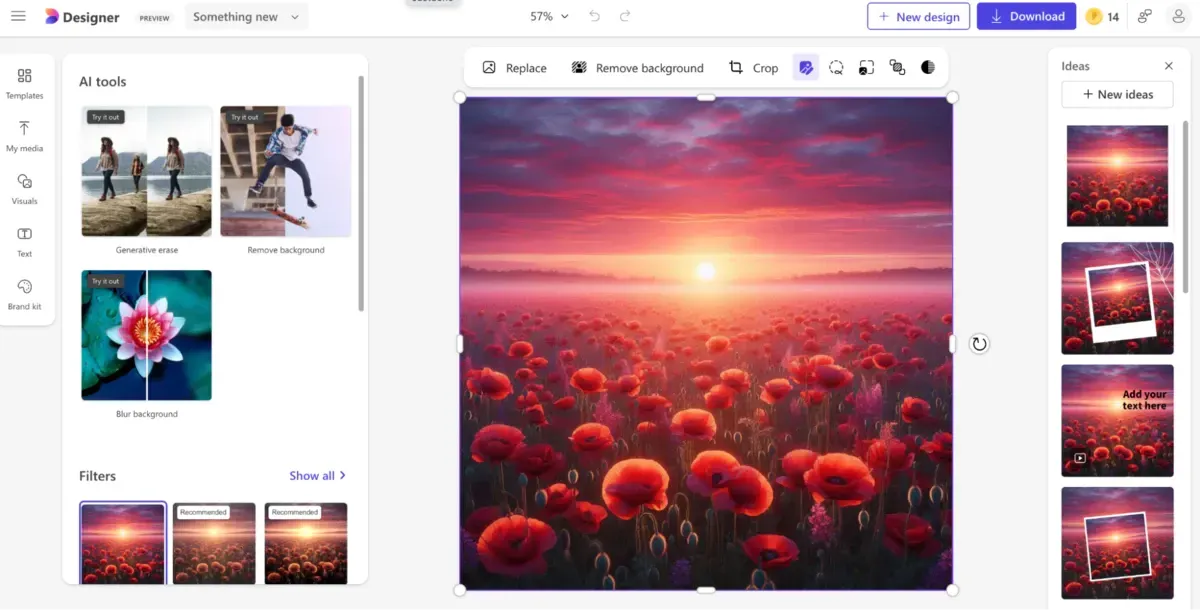Open the My media panel
Viewport: 1200px width, 610px height.
coord(25,136)
